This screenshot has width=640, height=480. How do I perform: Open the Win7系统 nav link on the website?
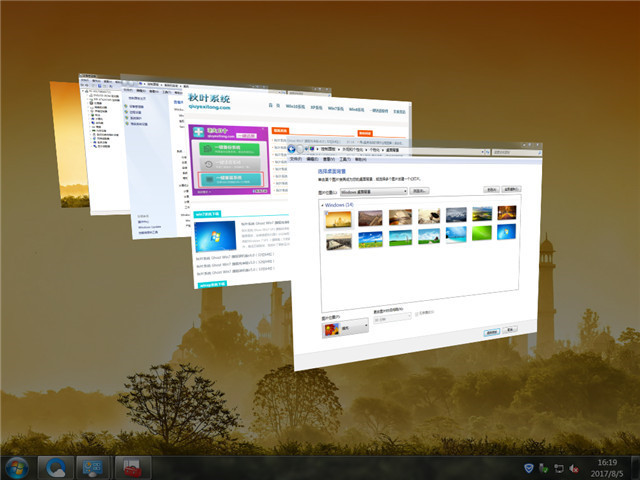336,109
